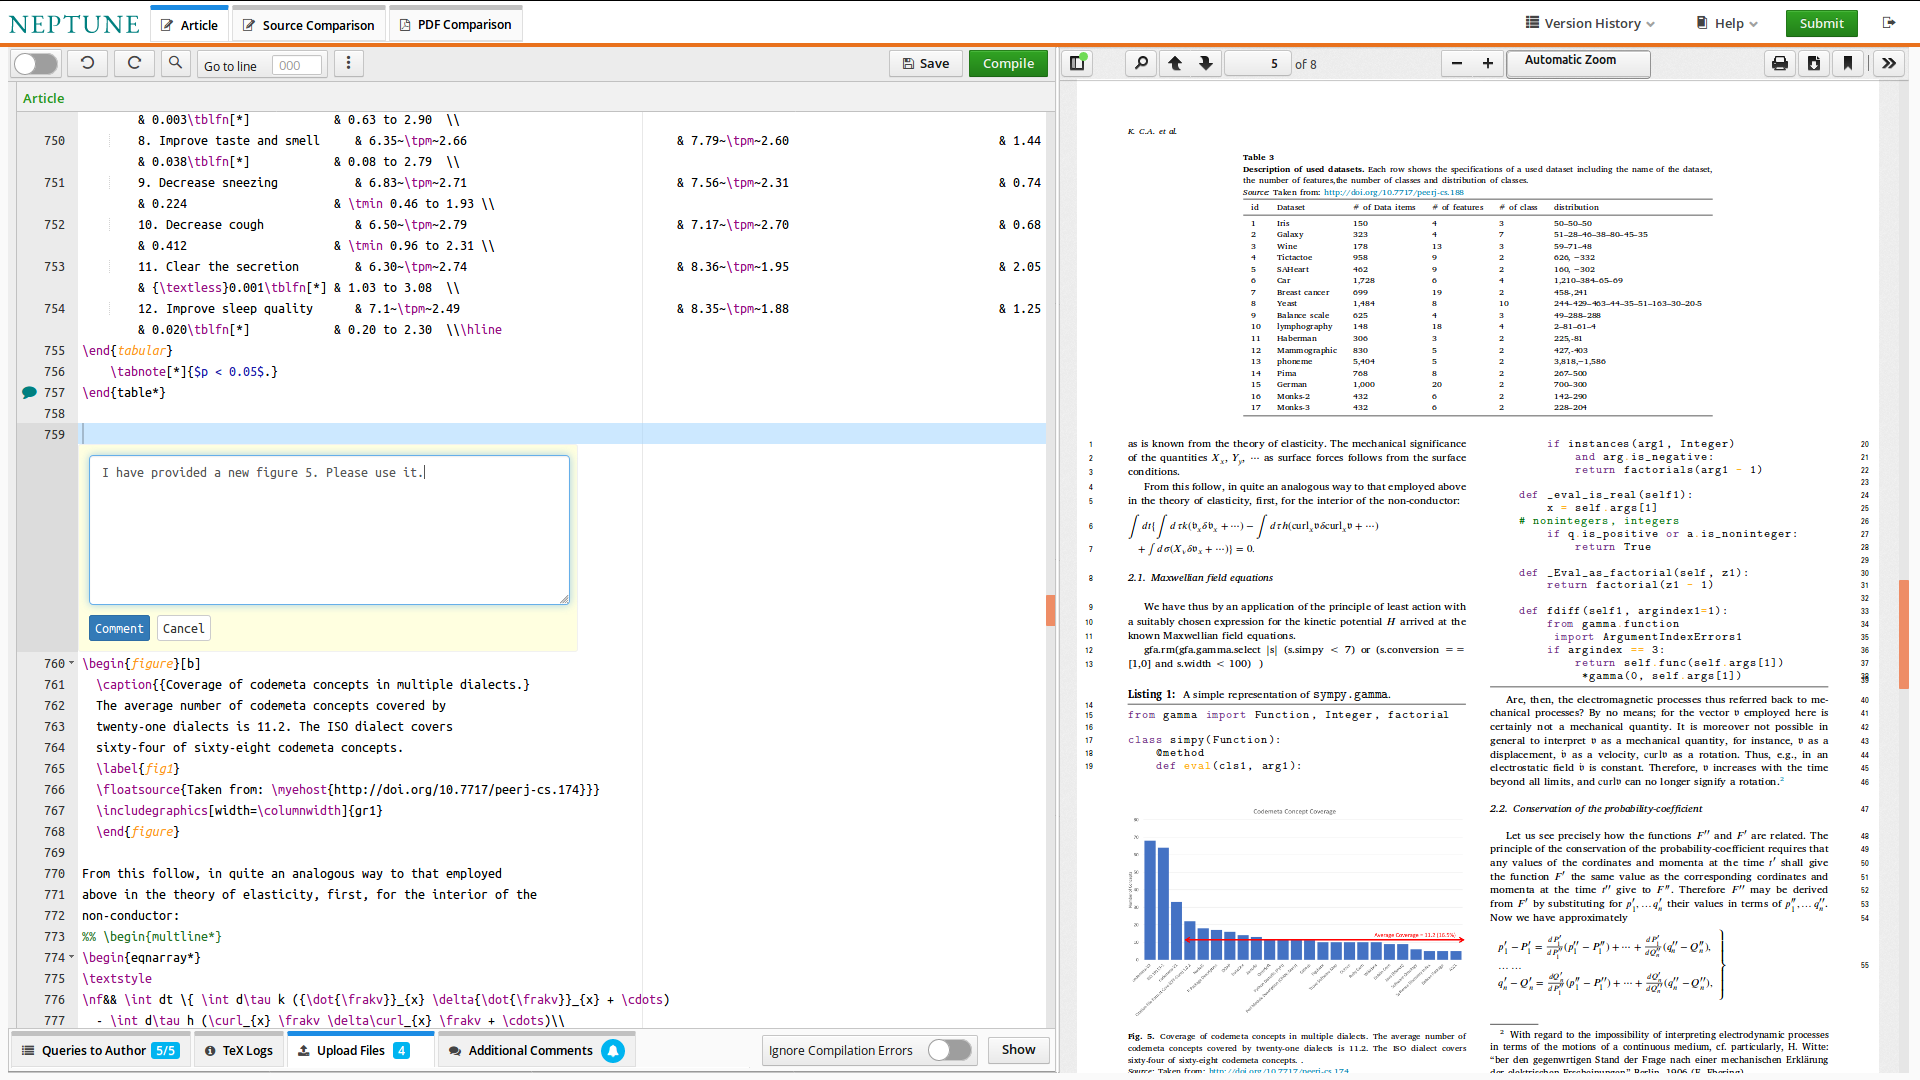The image size is (1920, 1080).
Task: Go to previous PDF page arrow
Action: coord(1175,63)
